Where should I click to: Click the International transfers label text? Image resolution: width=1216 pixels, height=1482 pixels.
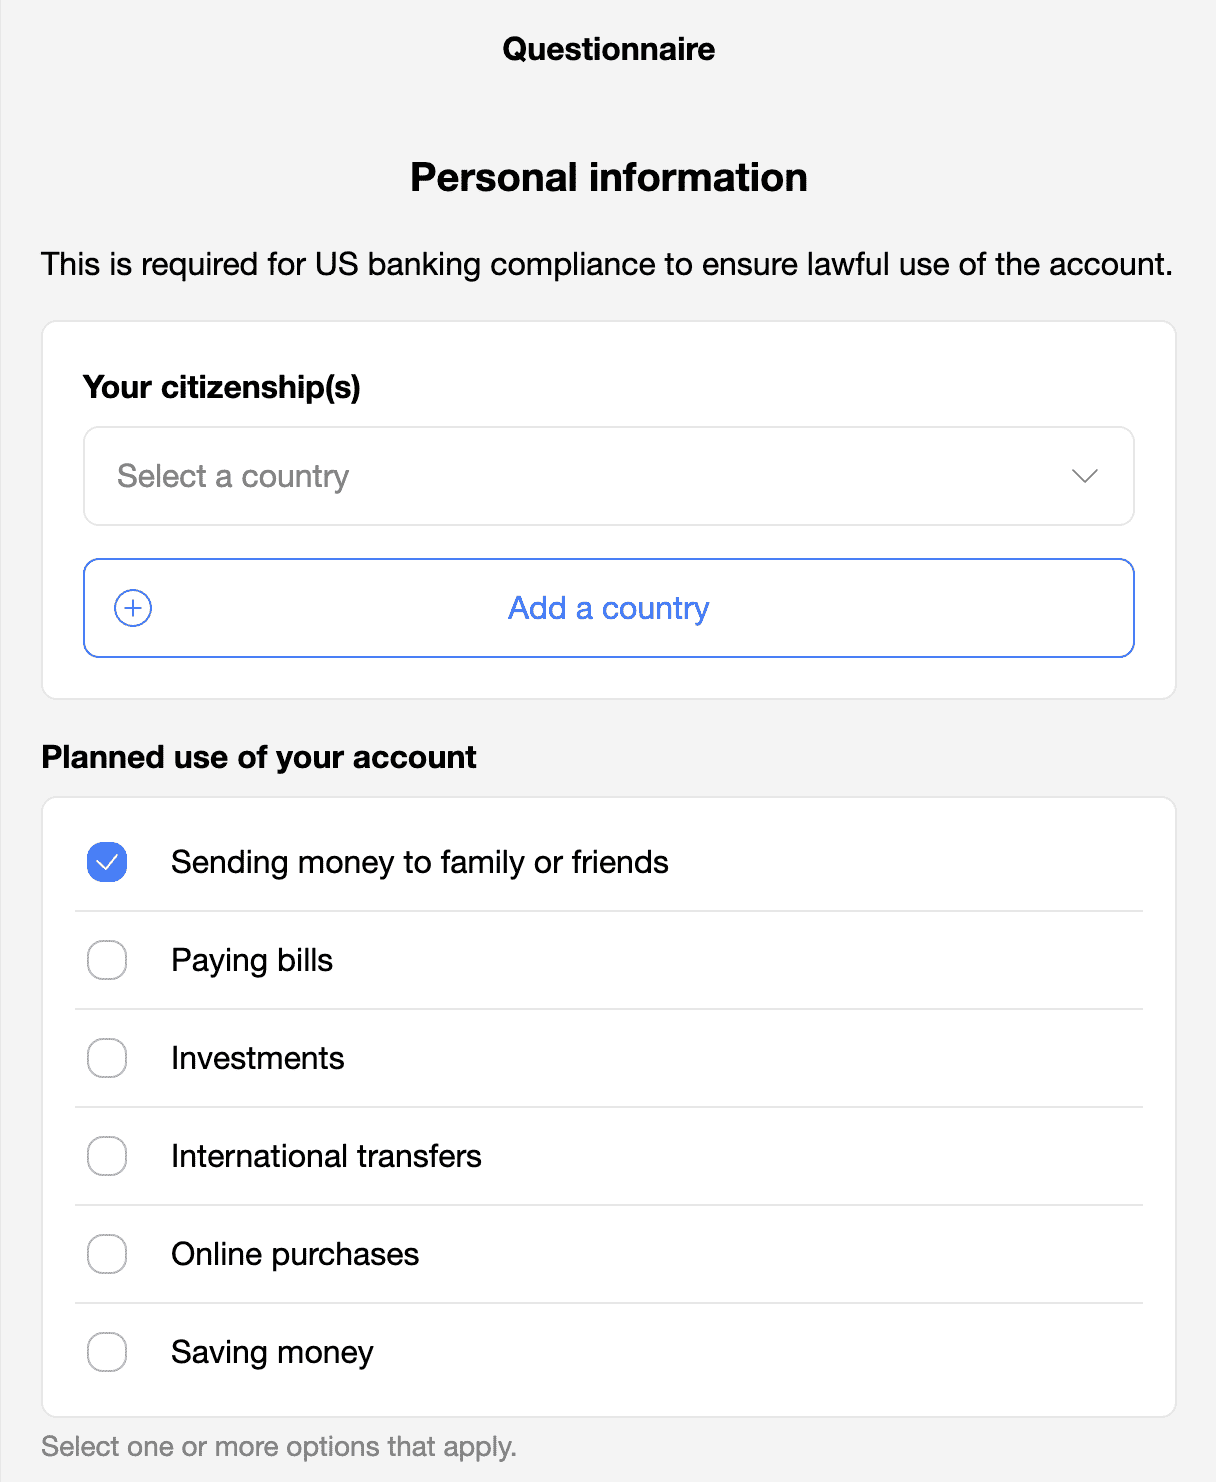(x=326, y=1156)
